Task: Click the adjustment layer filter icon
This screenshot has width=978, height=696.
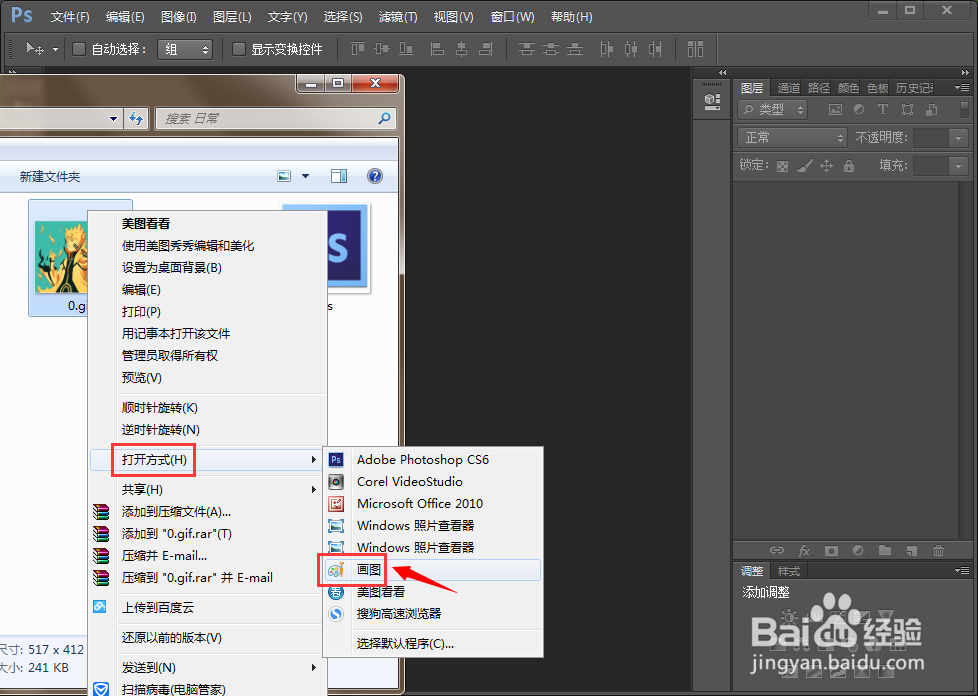Action: click(859, 110)
